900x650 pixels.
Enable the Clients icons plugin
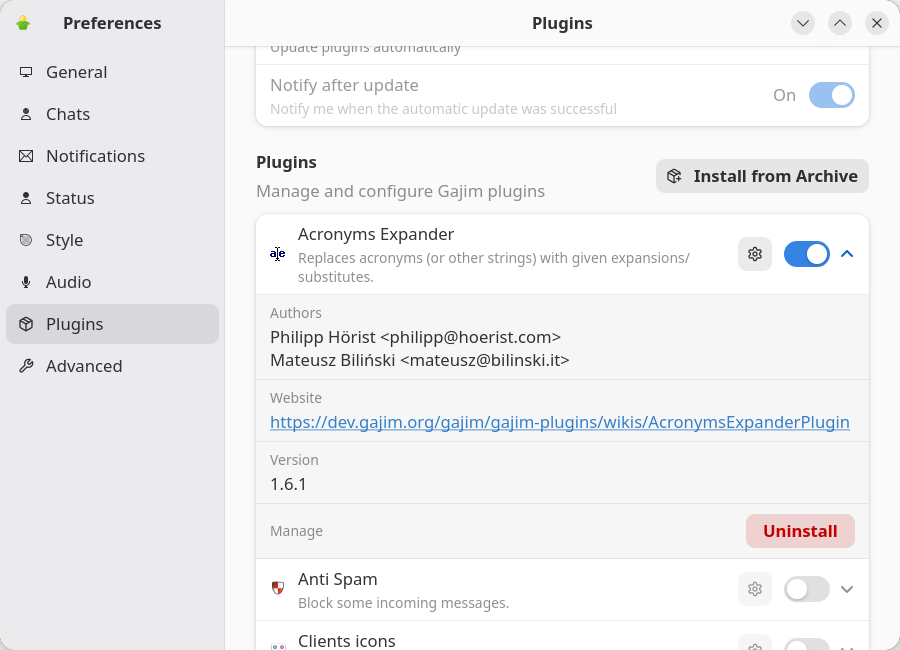click(x=806, y=645)
